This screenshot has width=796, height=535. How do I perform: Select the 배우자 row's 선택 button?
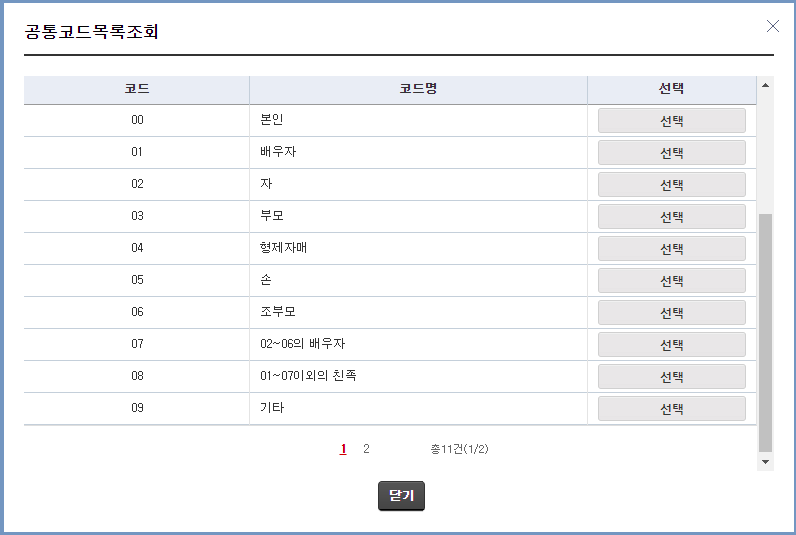[671, 152]
